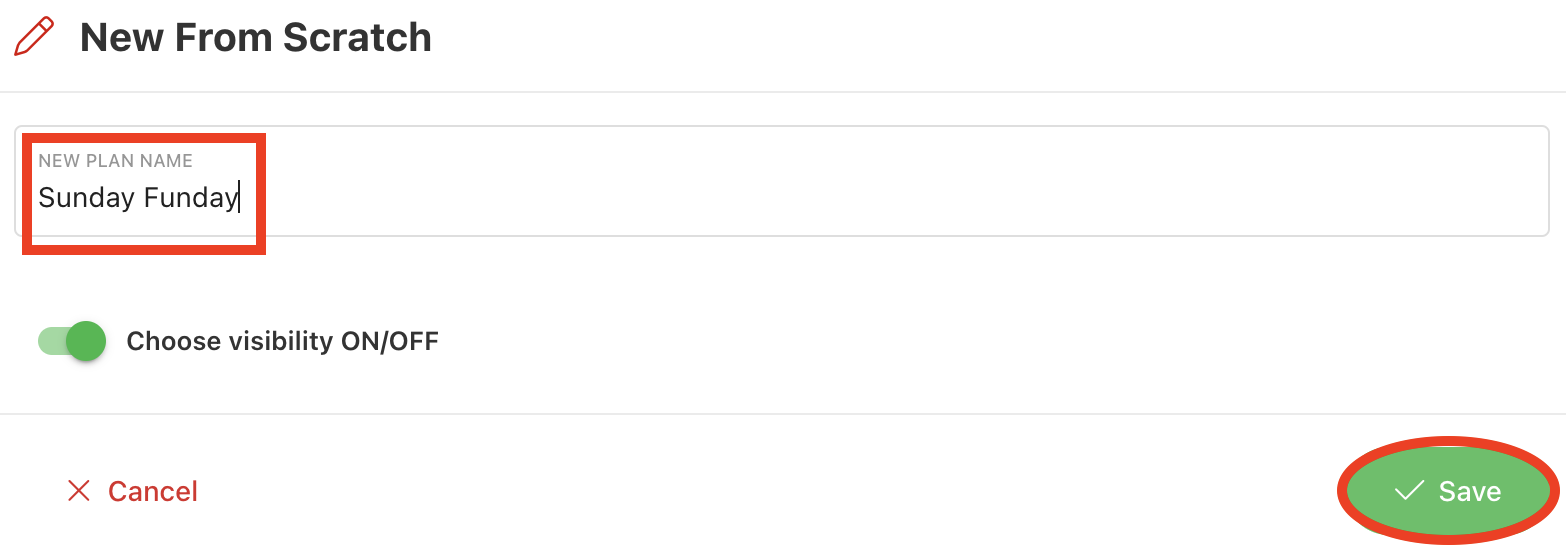The height and width of the screenshot is (548, 1566).
Task: Click the red "Cancel" text
Action: point(153,491)
